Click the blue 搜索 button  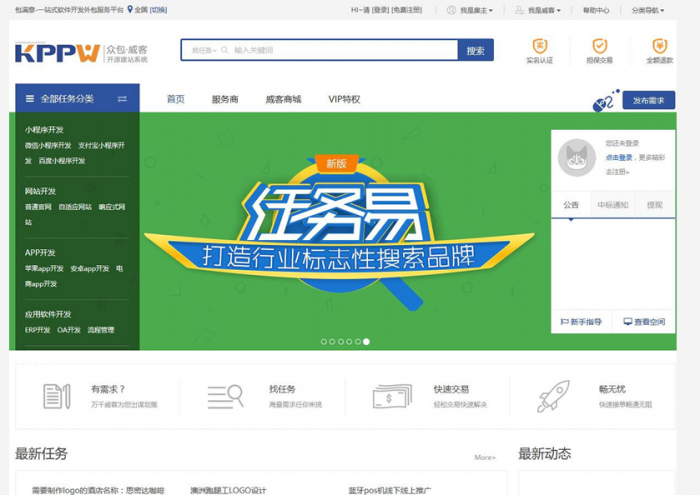click(x=475, y=50)
